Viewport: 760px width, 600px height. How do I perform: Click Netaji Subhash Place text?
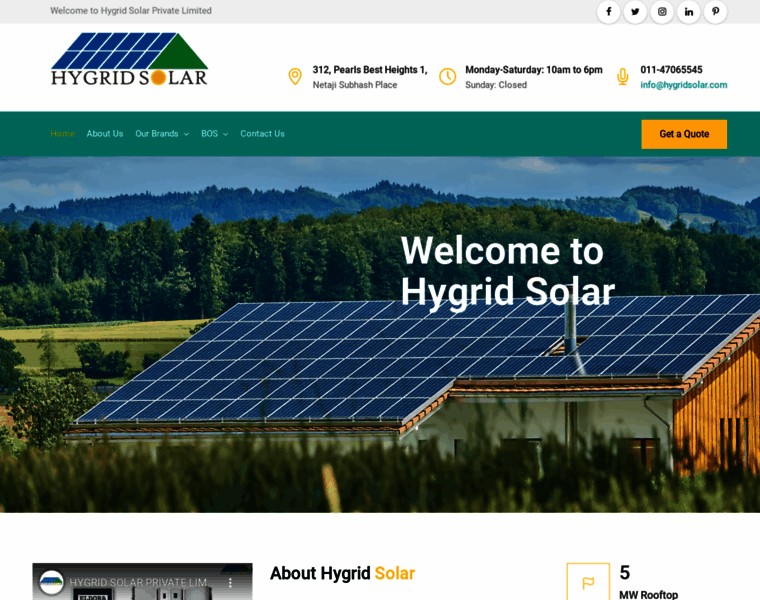point(355,85)
